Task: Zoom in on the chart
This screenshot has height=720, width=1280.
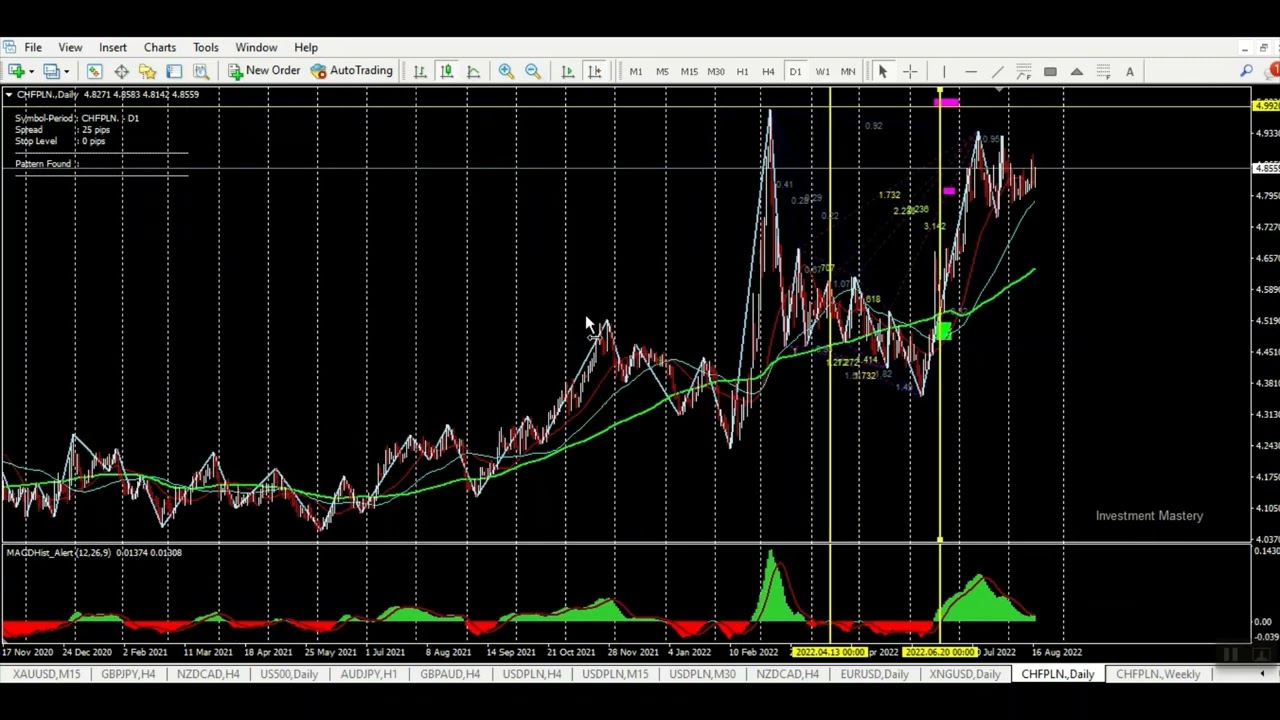Action: point(506,71)
